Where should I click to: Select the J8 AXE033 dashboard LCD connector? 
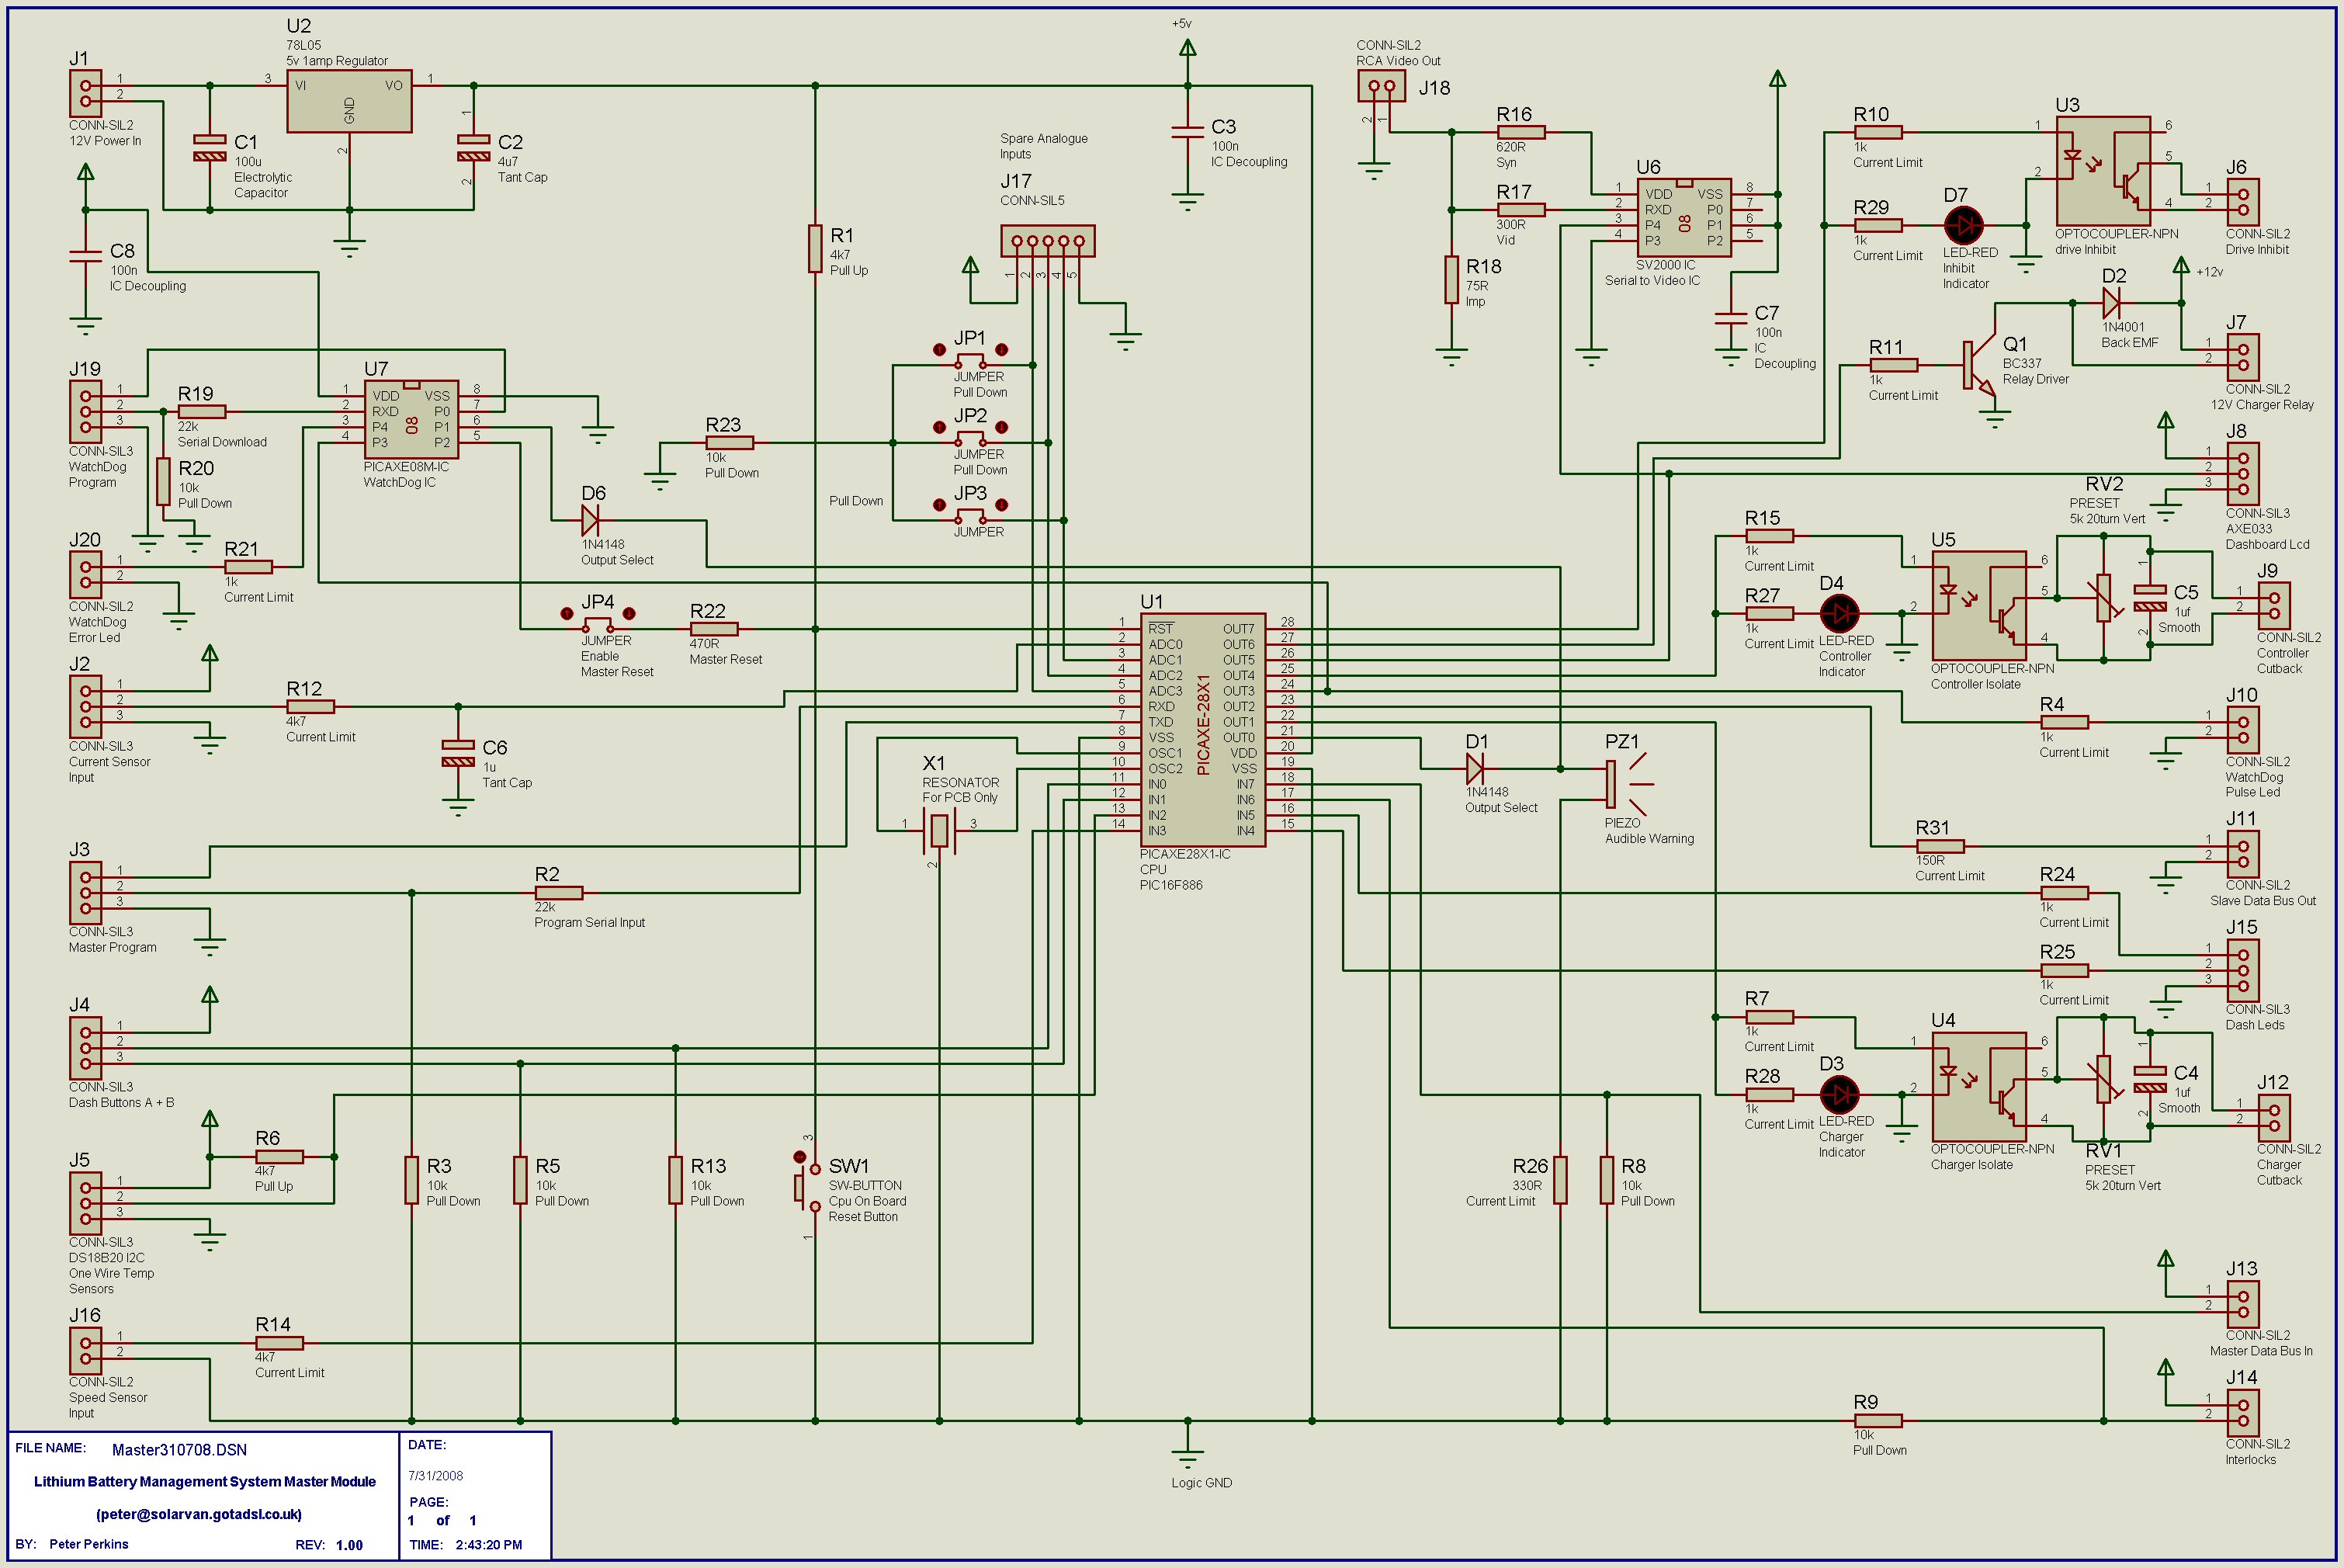pos(2243,474)
